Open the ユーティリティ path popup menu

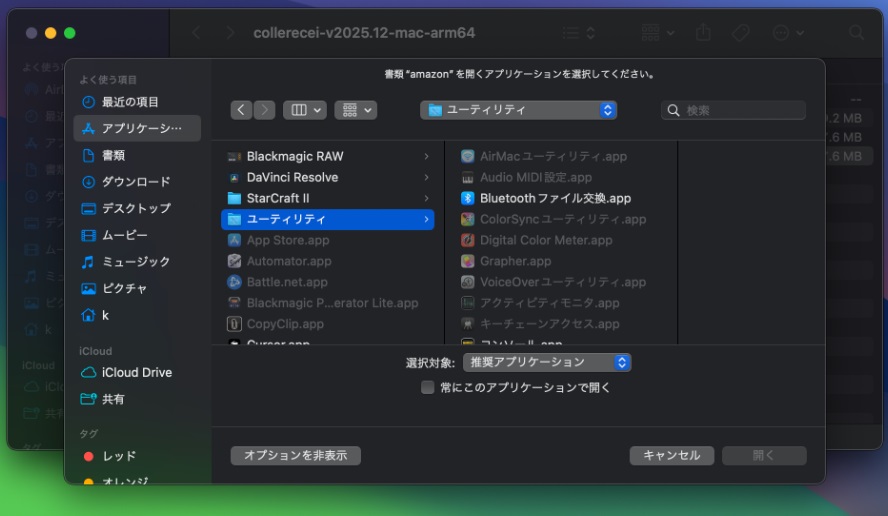pyautogui.click(x=518, y=110)
